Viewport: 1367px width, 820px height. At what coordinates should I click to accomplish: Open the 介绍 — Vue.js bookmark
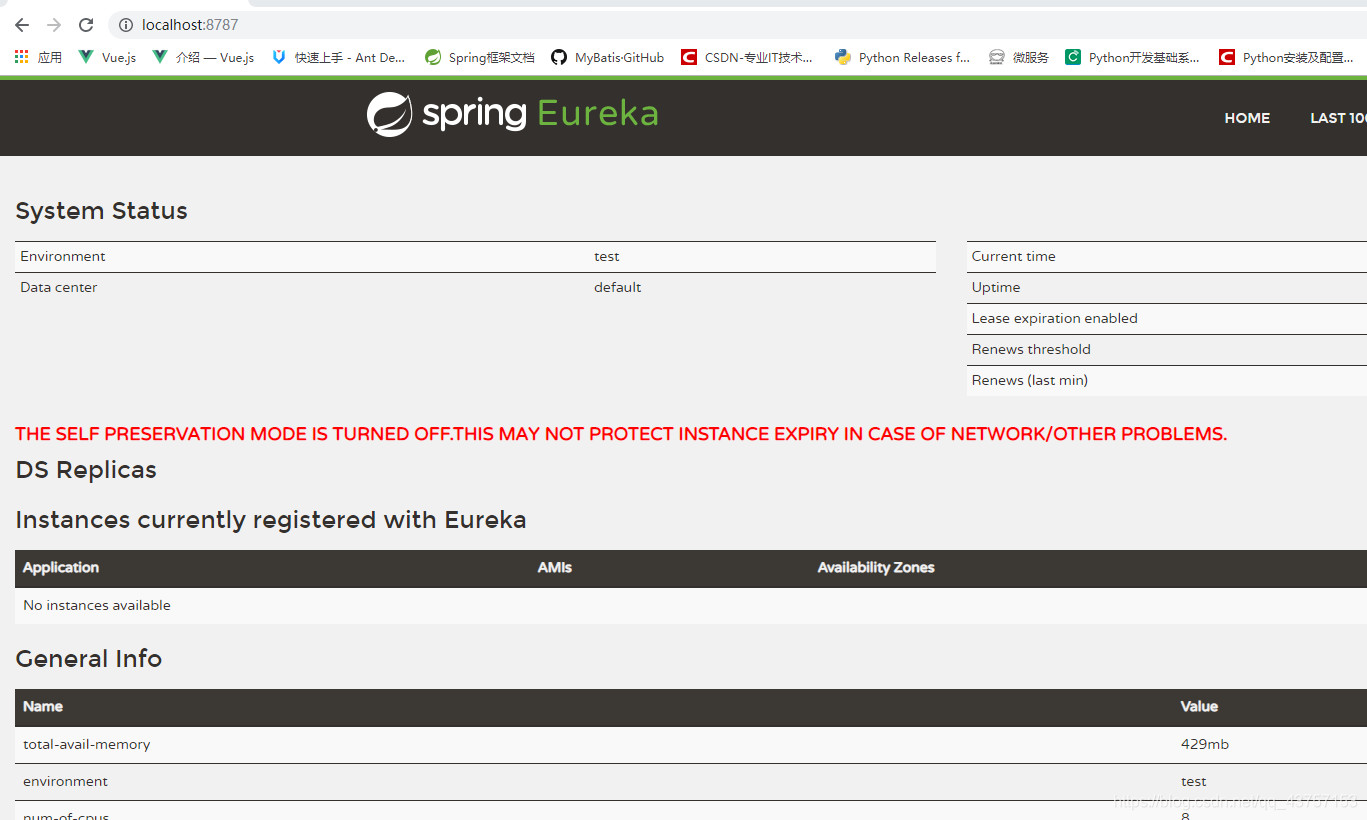203,57
